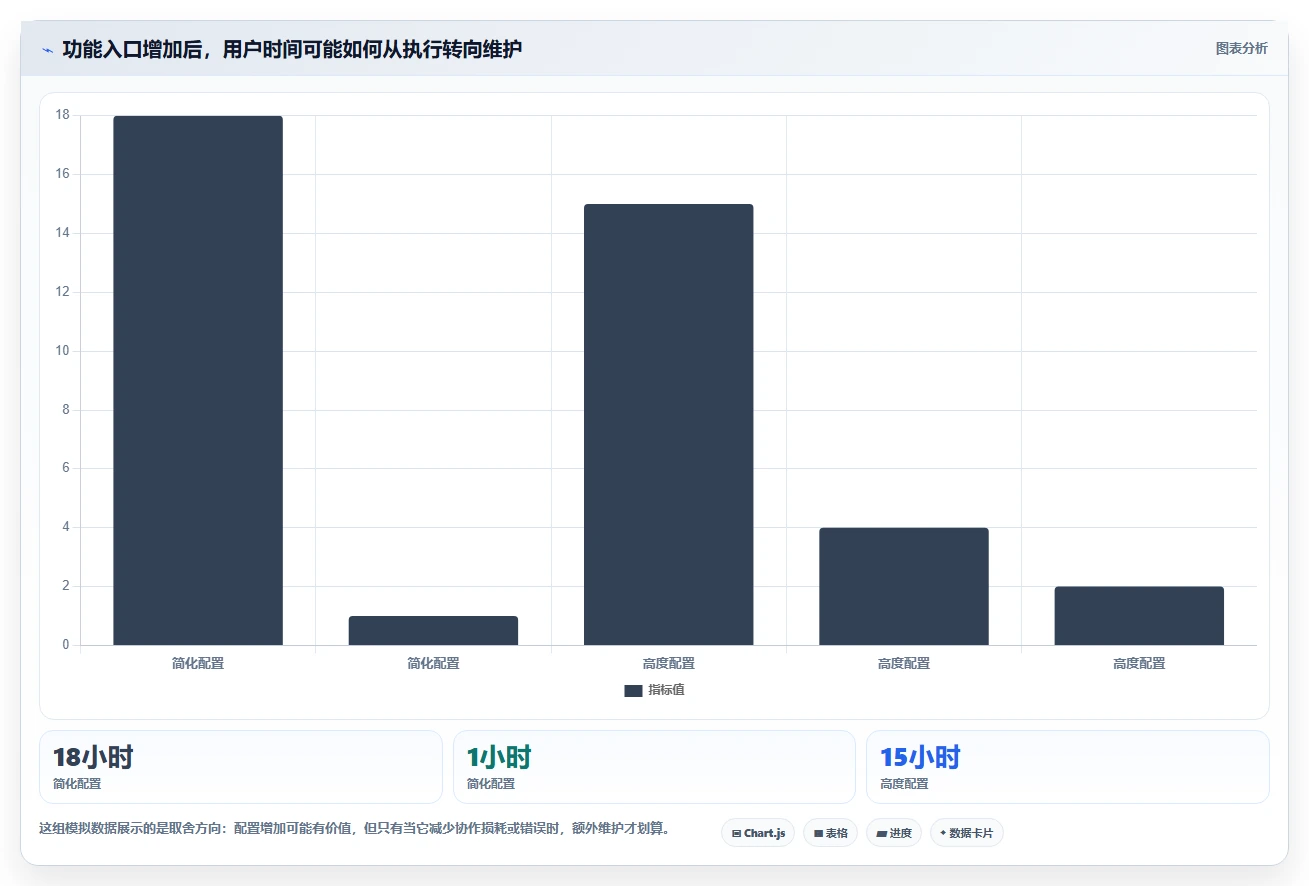Toggle the 指标值 legend color box
The width and height of the screenshot is (1309, 886).
click(633, 690)
